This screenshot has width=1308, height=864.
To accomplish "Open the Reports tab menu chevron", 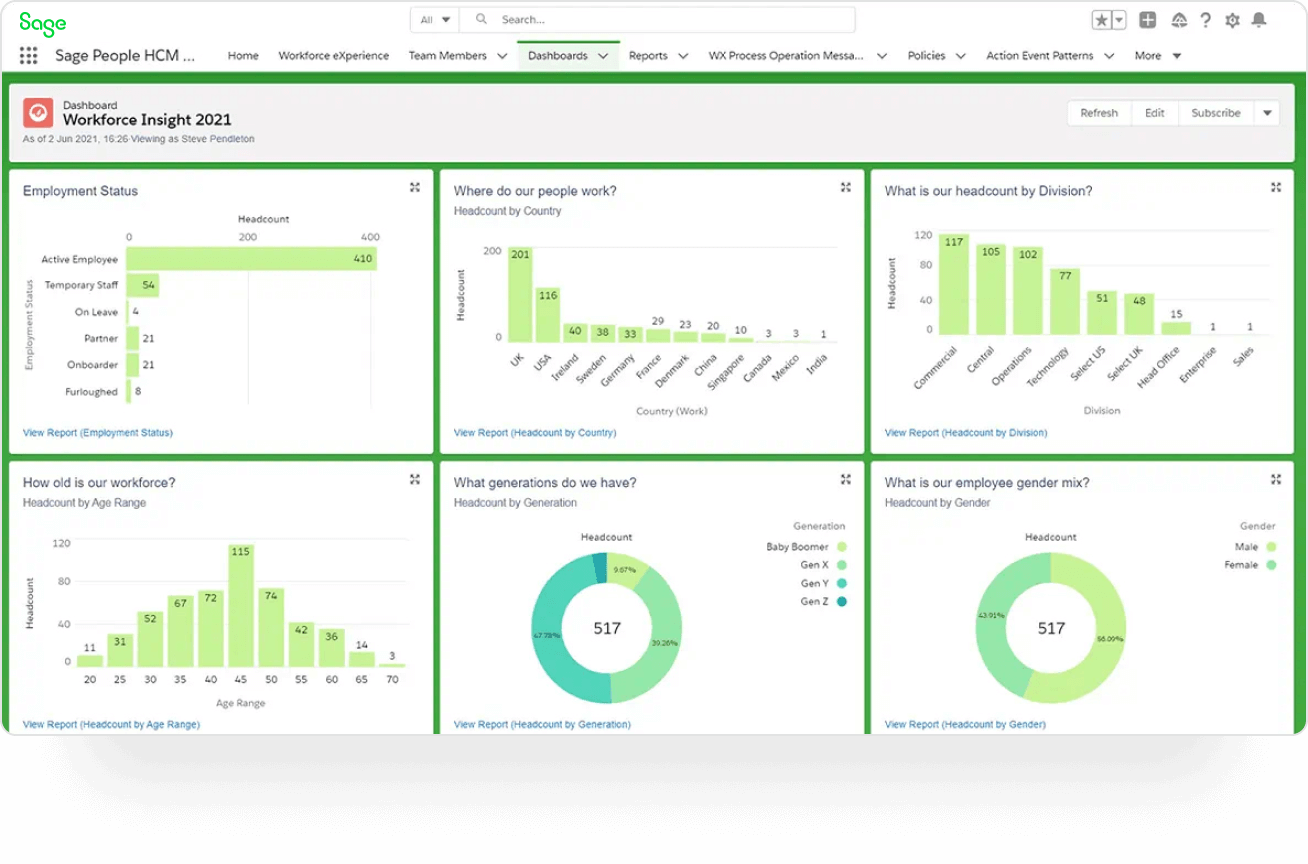I will [682, 56].
